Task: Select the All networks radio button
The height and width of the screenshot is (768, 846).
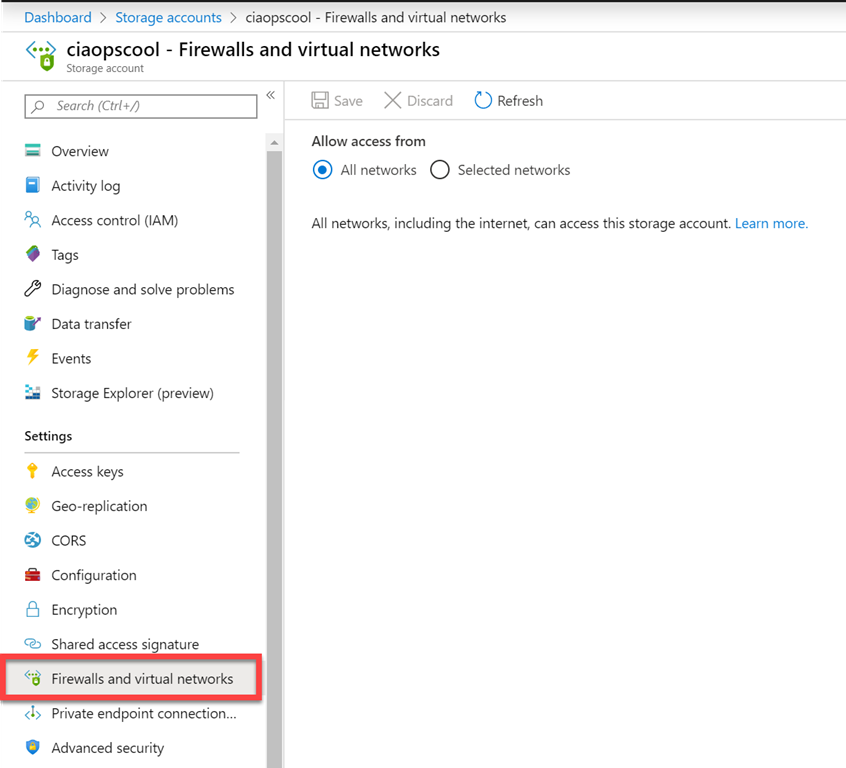Action: [x=322, y=170]
